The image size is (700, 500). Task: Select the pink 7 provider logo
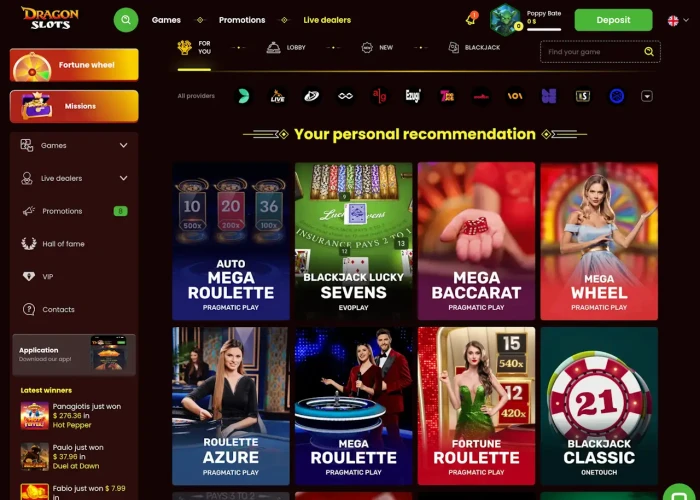447,96
